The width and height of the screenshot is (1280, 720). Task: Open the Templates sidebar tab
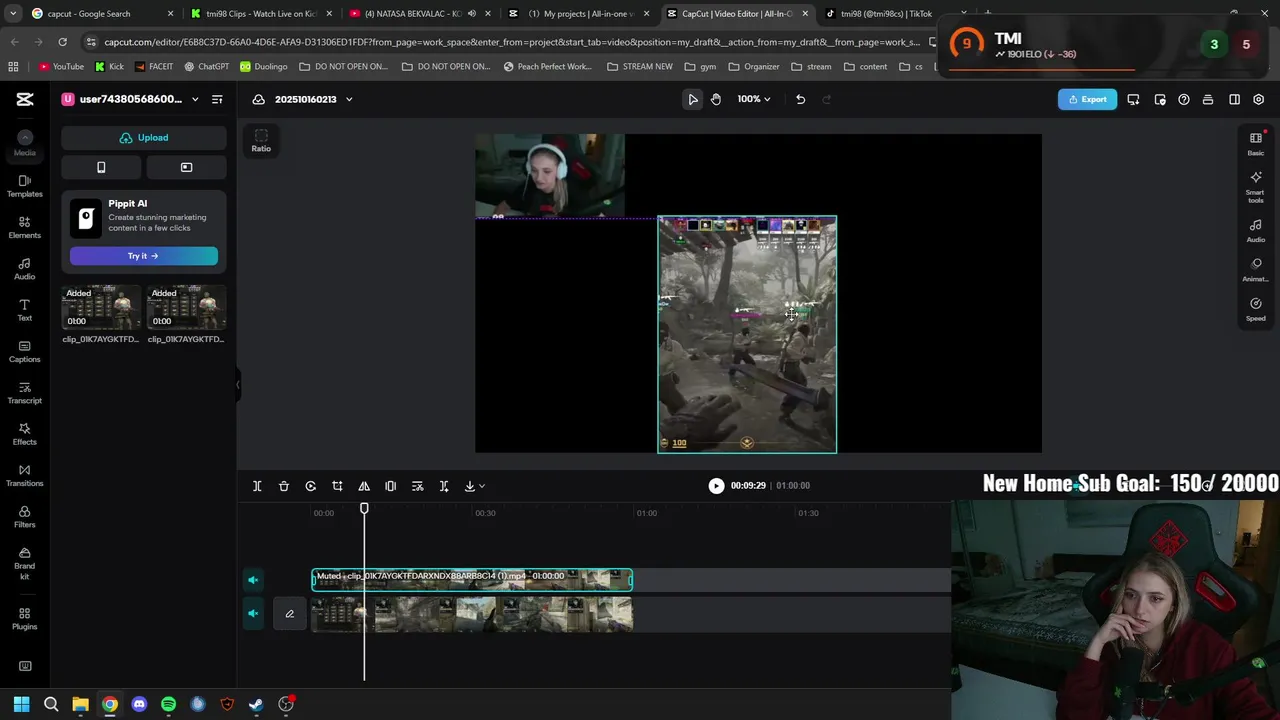pos(25,186)
